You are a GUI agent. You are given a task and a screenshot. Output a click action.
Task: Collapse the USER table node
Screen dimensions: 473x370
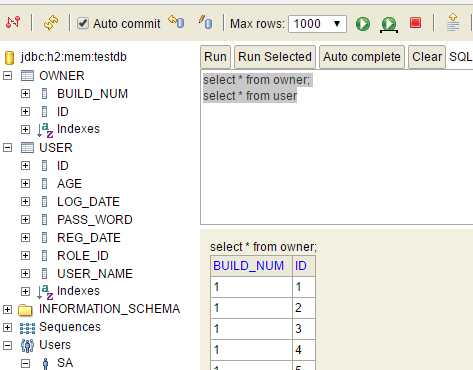point(7,148)
